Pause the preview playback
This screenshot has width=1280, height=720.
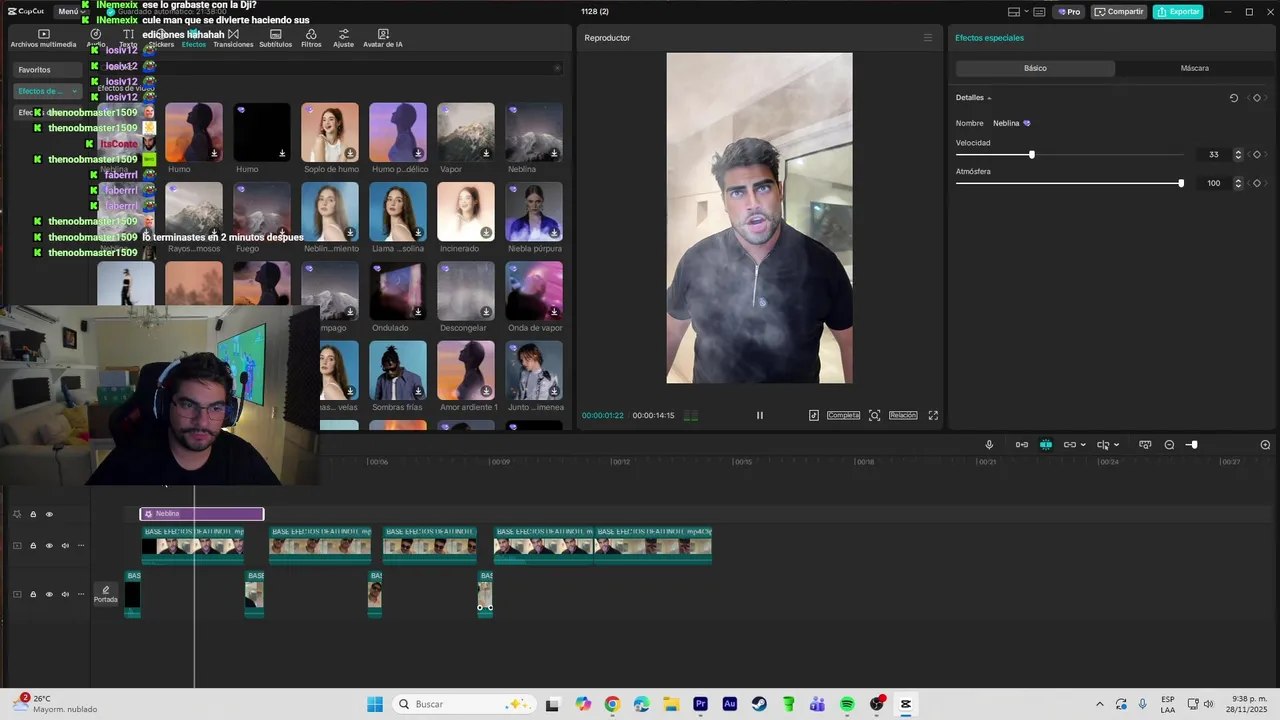click(759, 415)
